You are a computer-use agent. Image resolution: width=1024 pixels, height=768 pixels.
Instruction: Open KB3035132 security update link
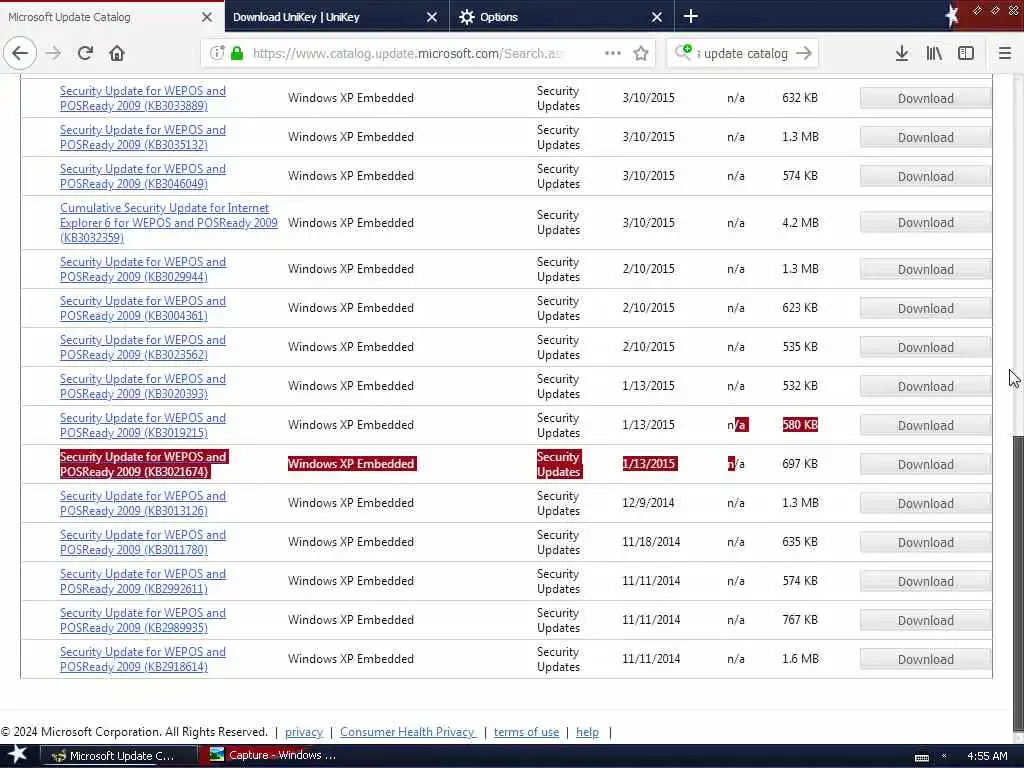[142, 137]
